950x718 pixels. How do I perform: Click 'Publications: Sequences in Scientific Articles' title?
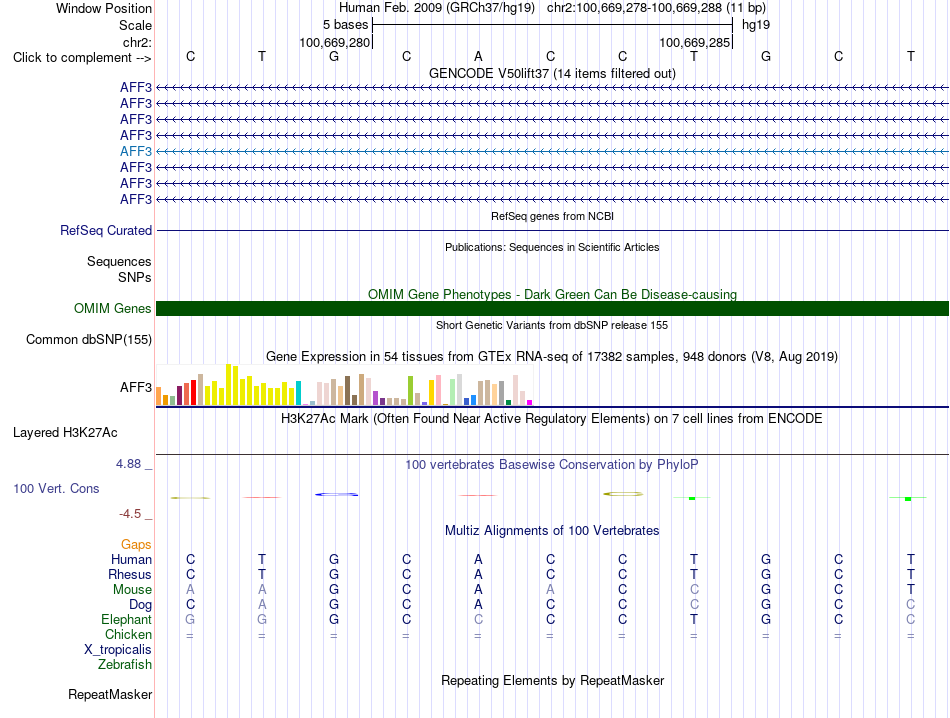coord(552,247)
